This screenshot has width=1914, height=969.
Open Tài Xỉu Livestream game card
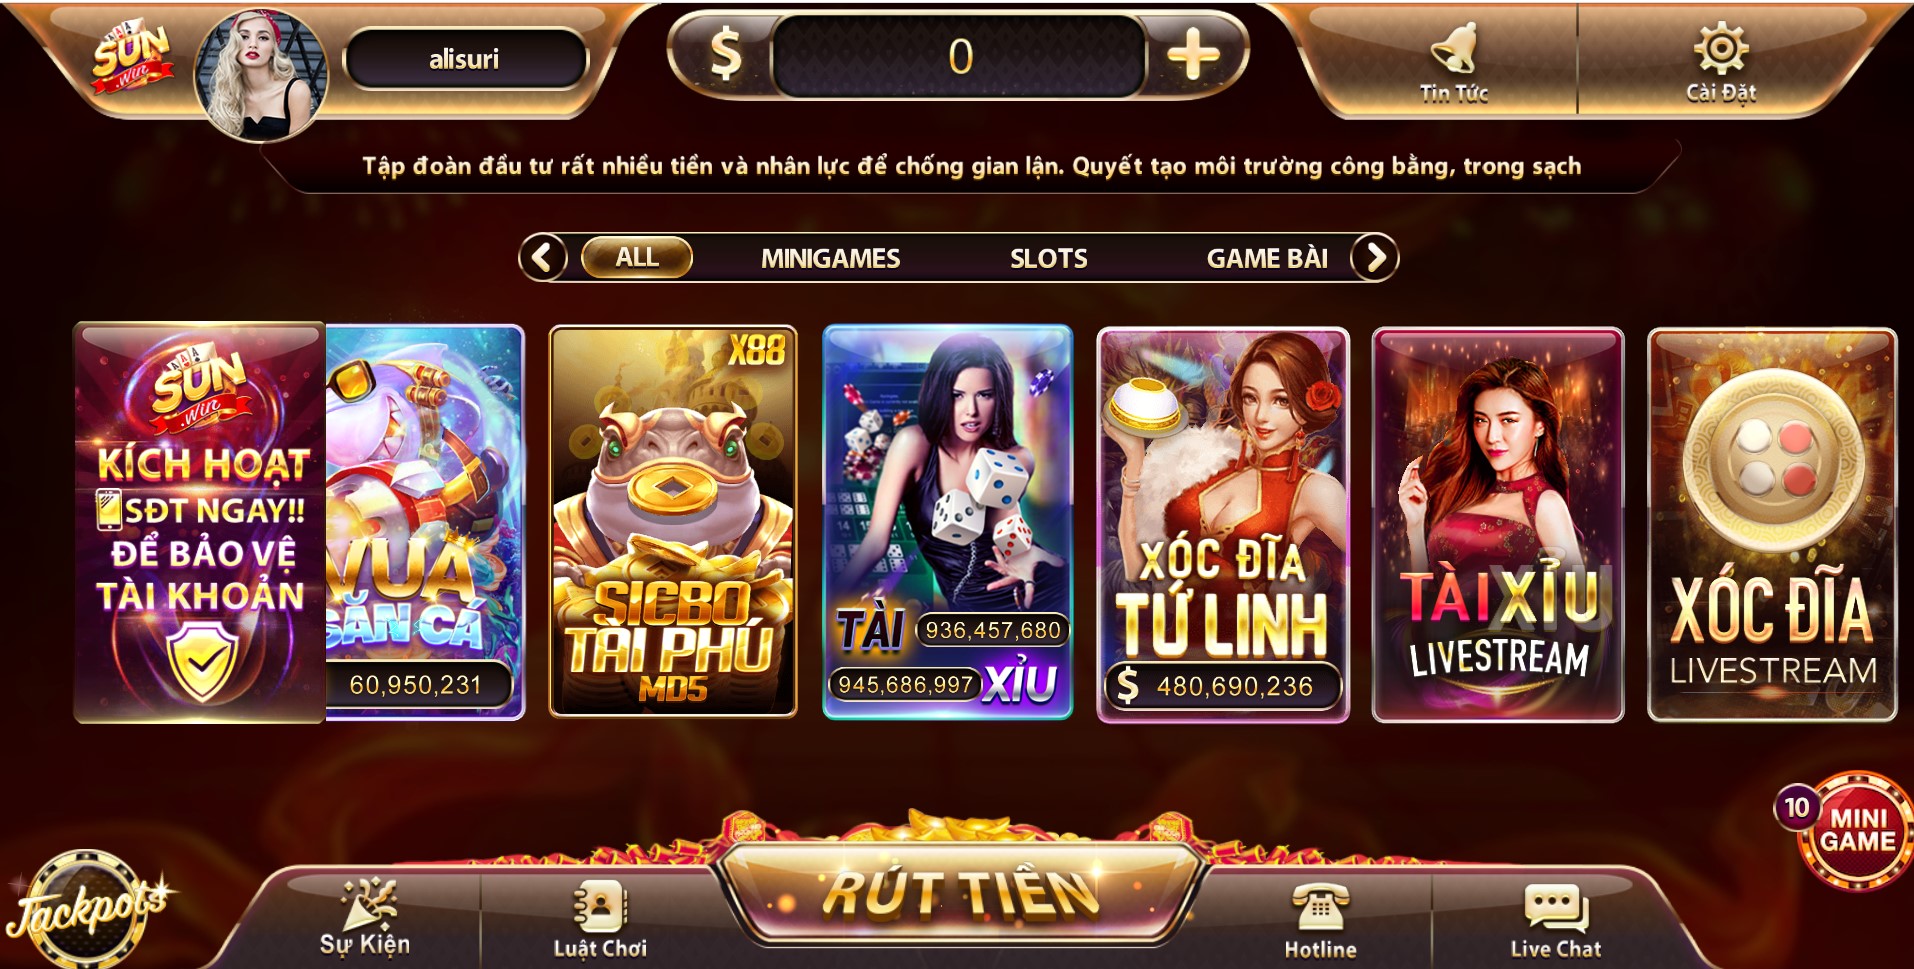tap(1498, 524)
